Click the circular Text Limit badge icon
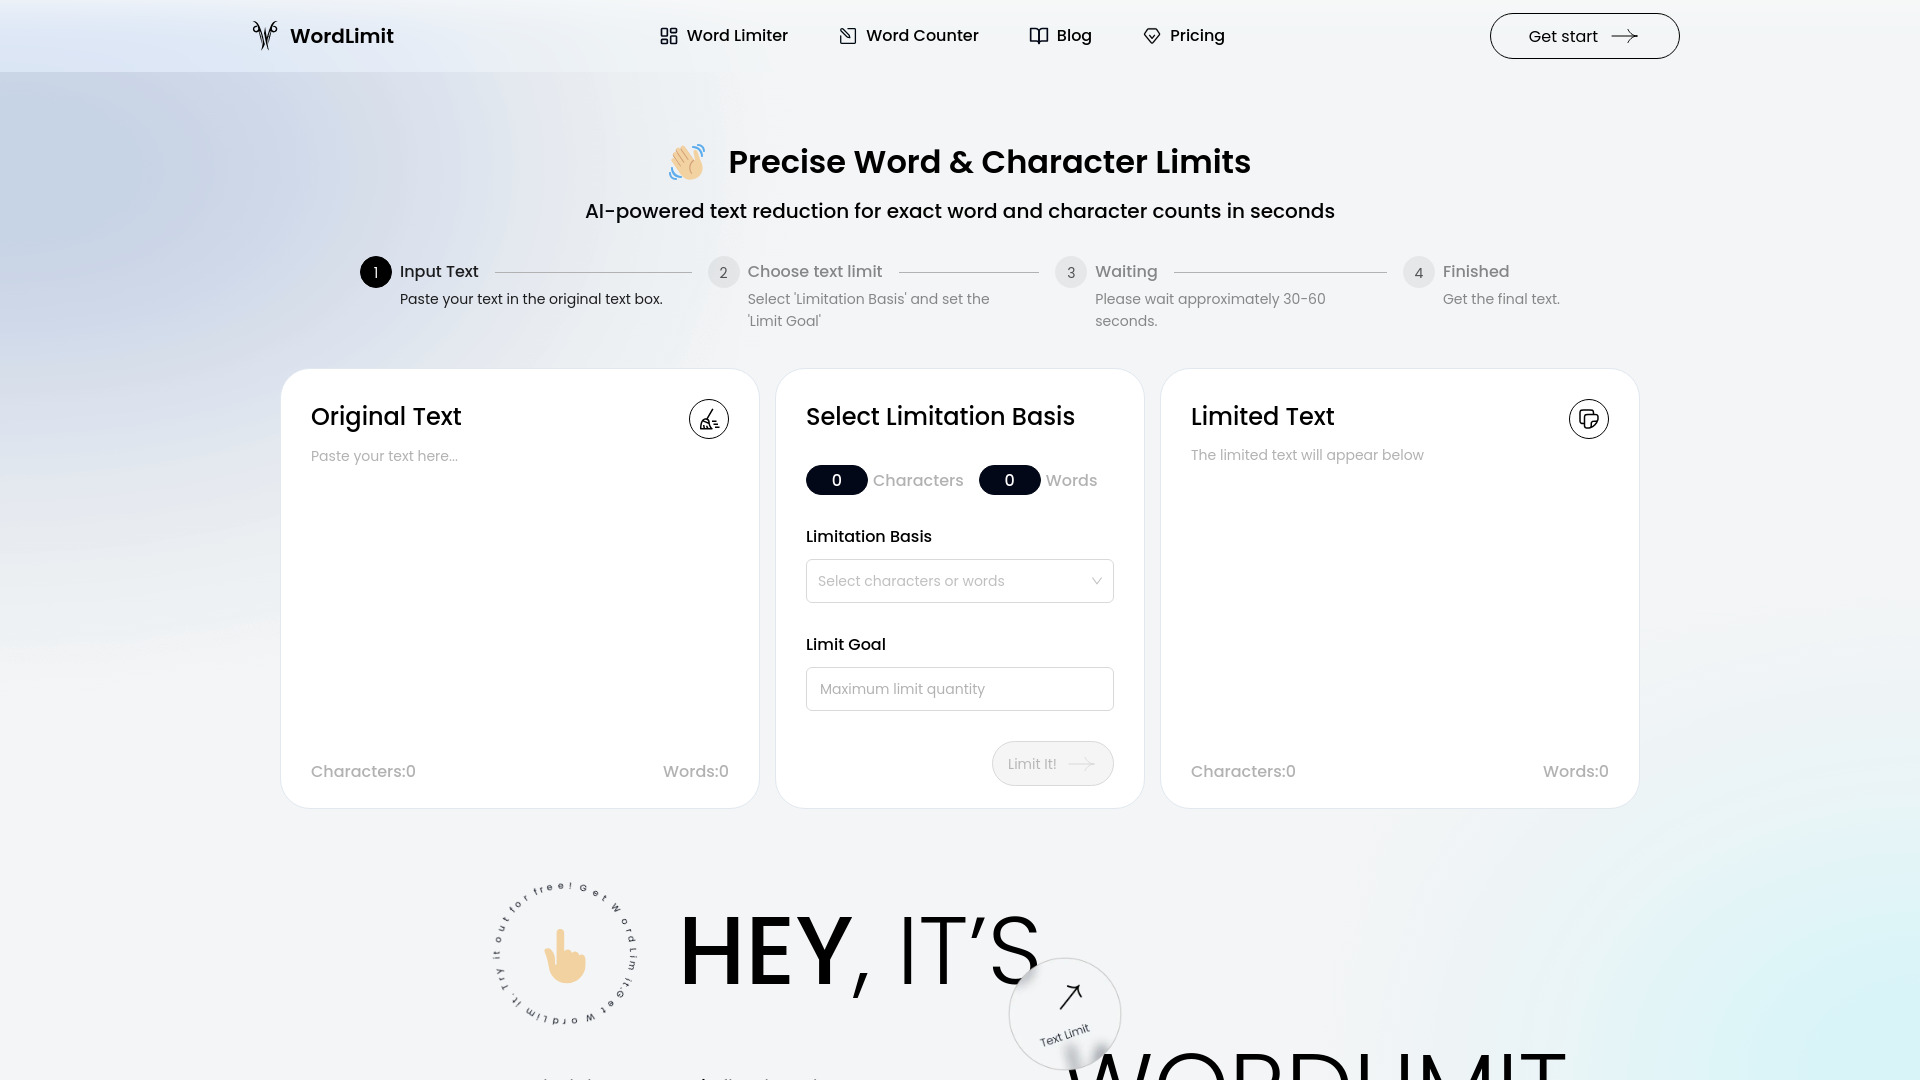The image size is (1920, 1080). [x=1067, y=1014]
